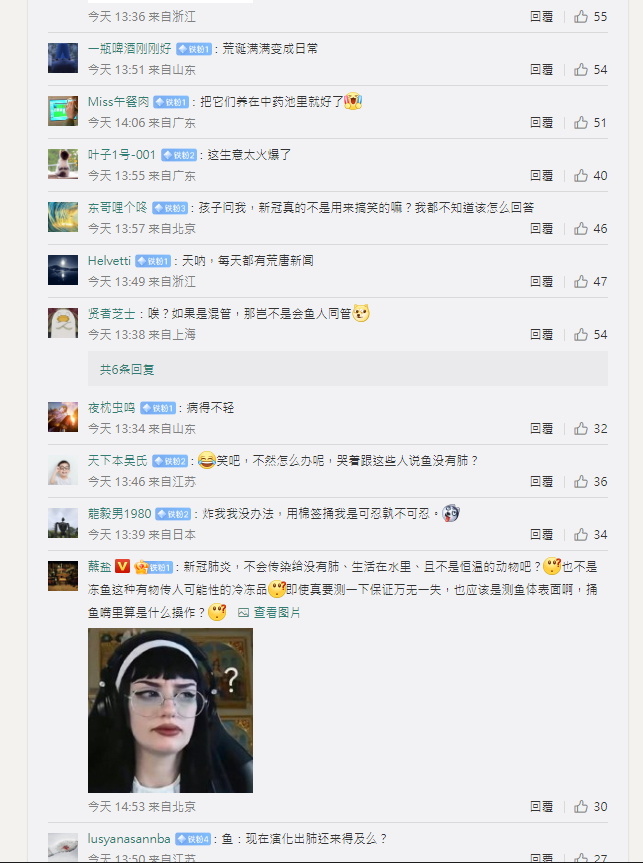Like 叶子1号-001's comment with 40 likes
This screenshot has height=863, width=643.
coord(581,176)
